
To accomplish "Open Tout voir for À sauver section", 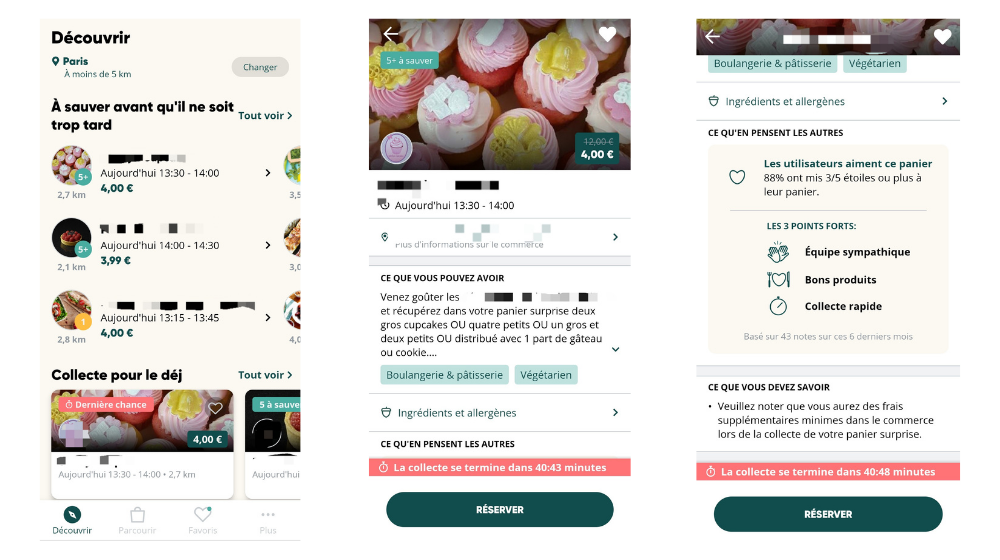I will click(x=265, y=115).
